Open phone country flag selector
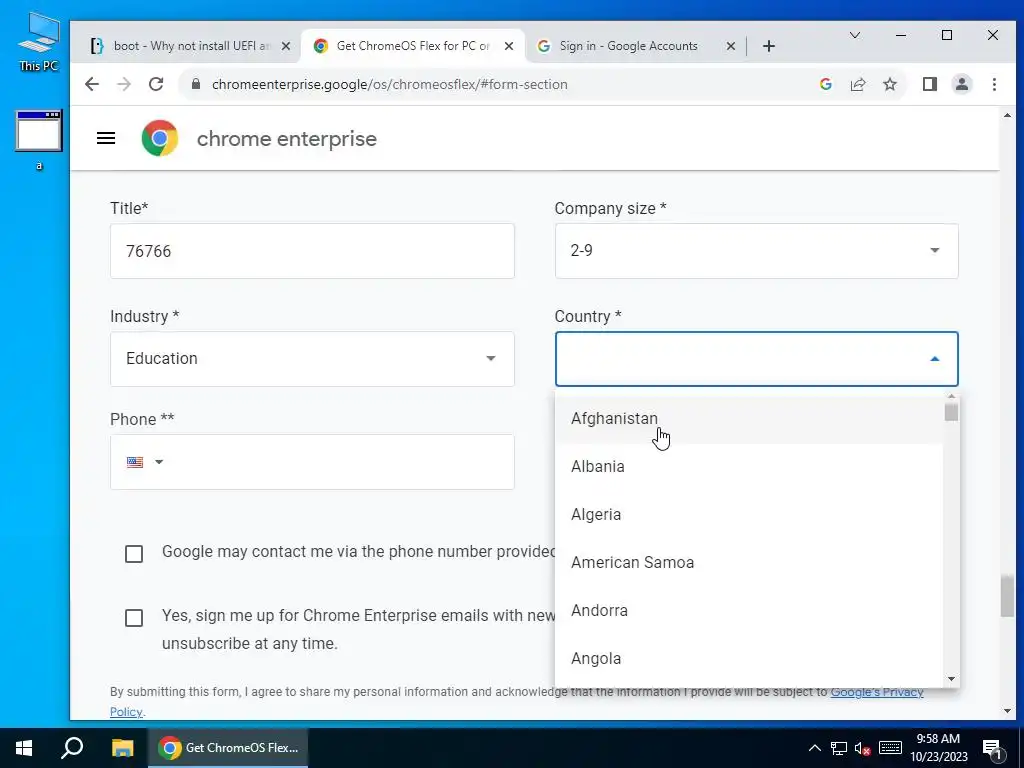This screenshot has height=768, width=1024. click(144, 462)
